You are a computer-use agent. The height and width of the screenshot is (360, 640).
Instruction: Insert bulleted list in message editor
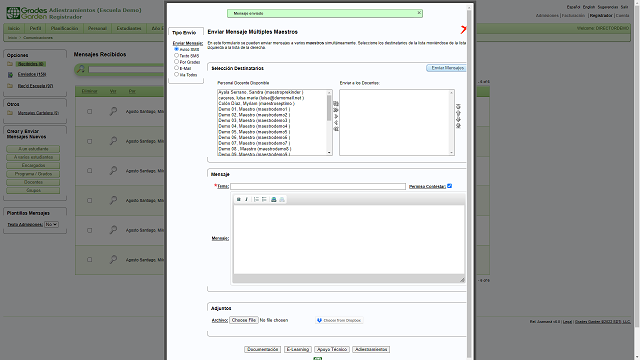pos(264,199)
